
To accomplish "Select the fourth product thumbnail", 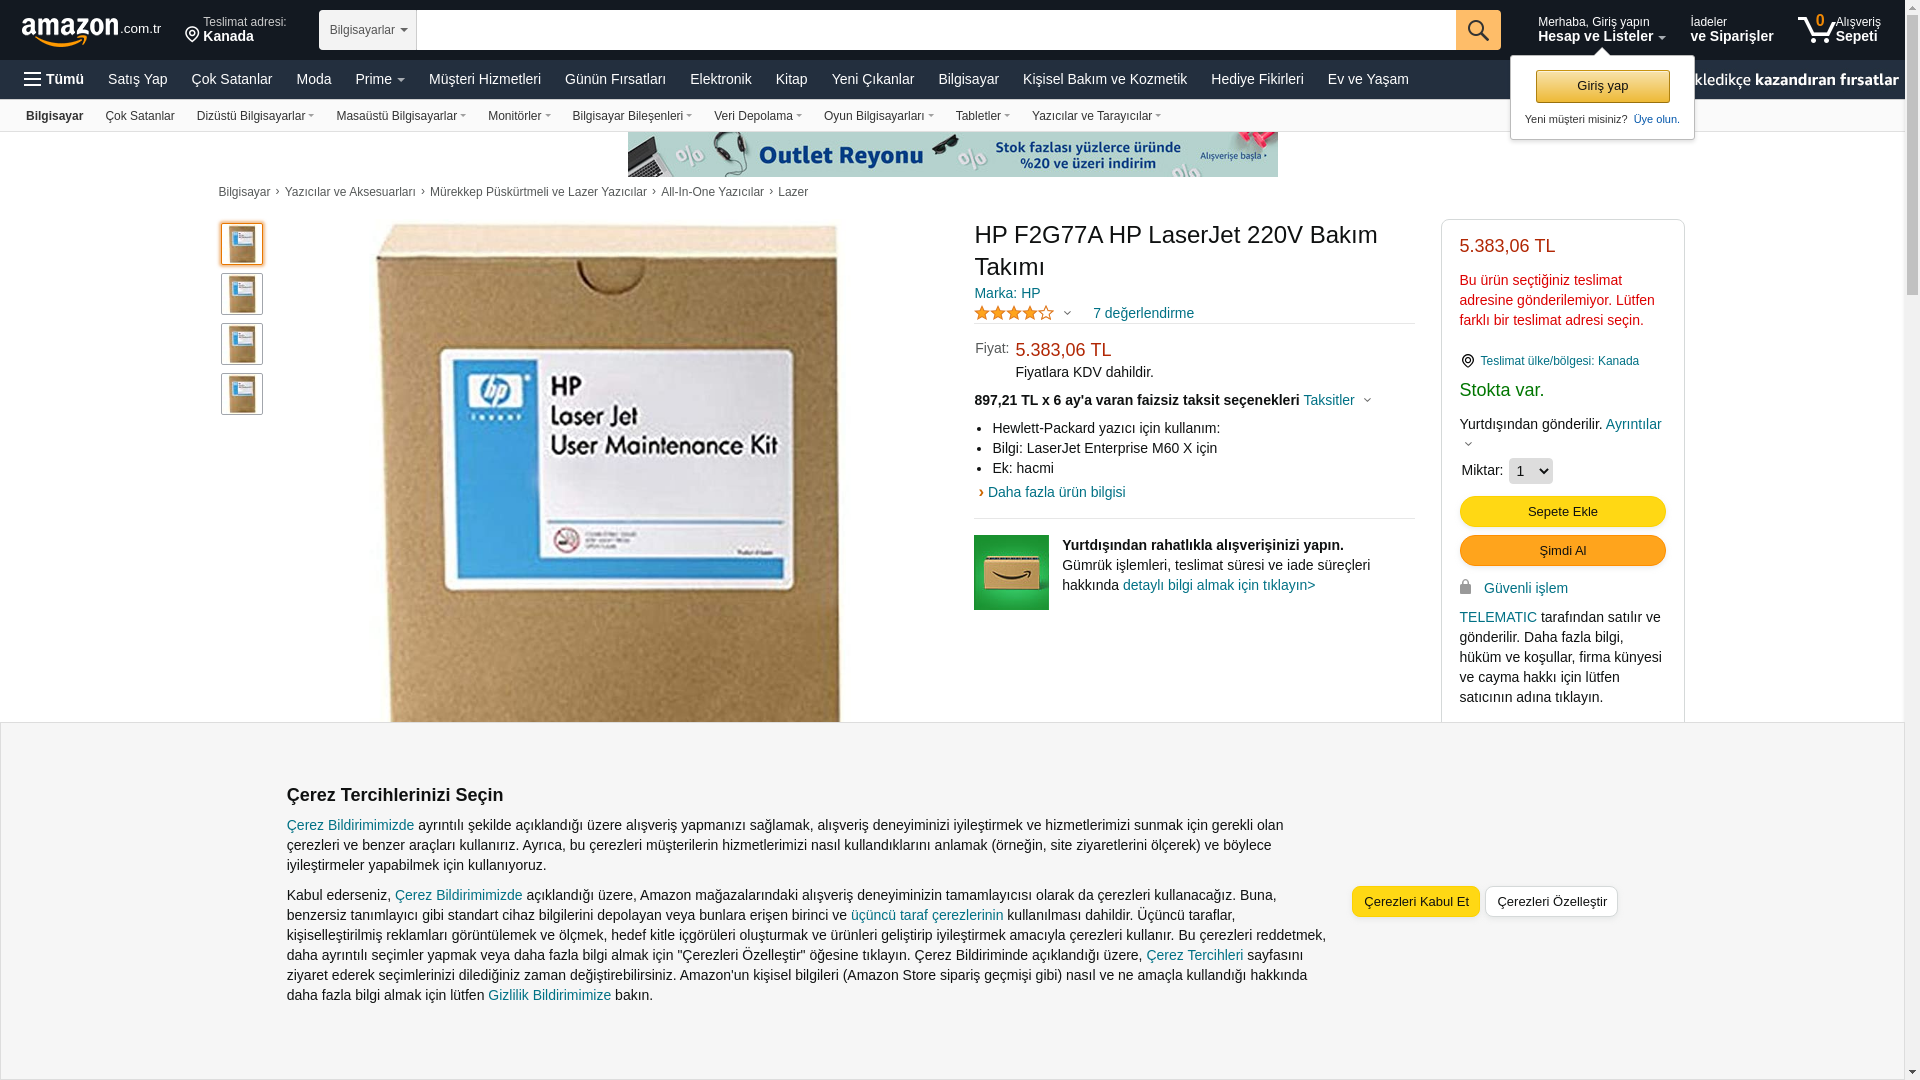I will tap(242, 394).
